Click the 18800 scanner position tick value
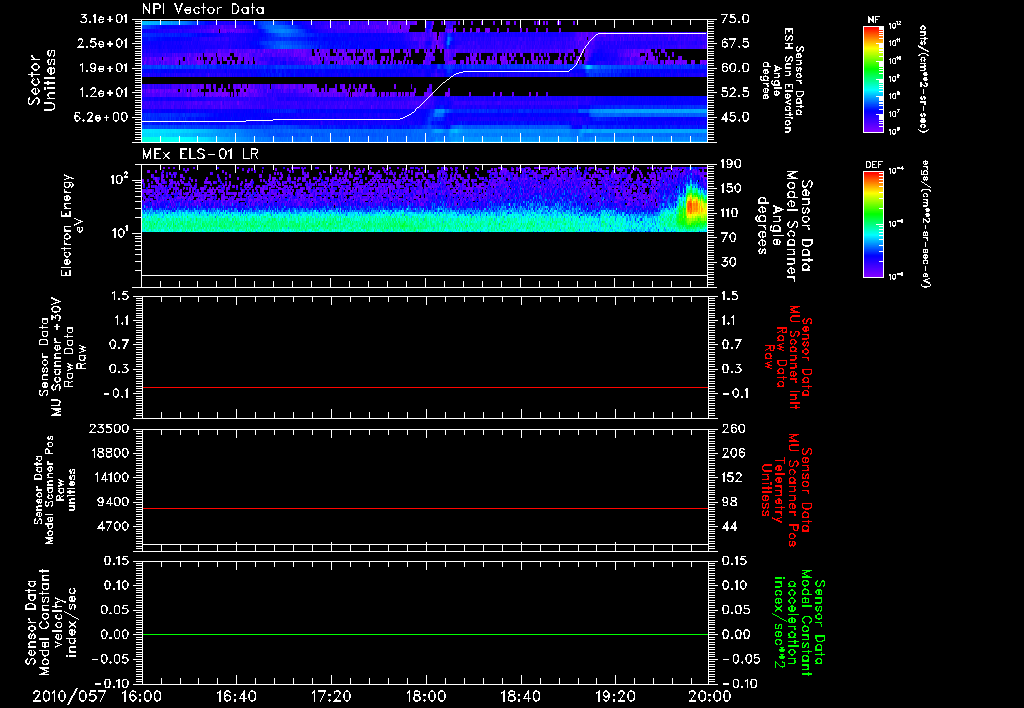The height and width of the screenshot is (708, 1024). [111, 453]
